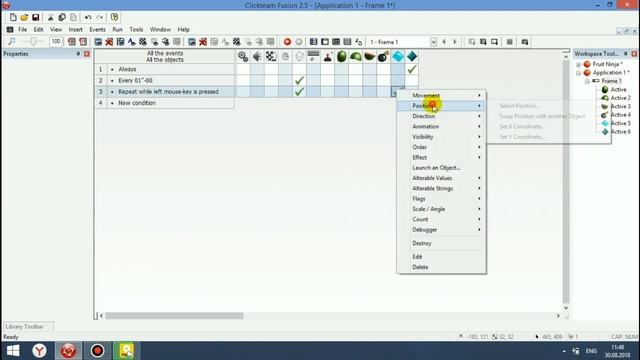Click the zoom percentage field showing 100
This screenshot has height=360, width=640.
click(x=56, y=42)
